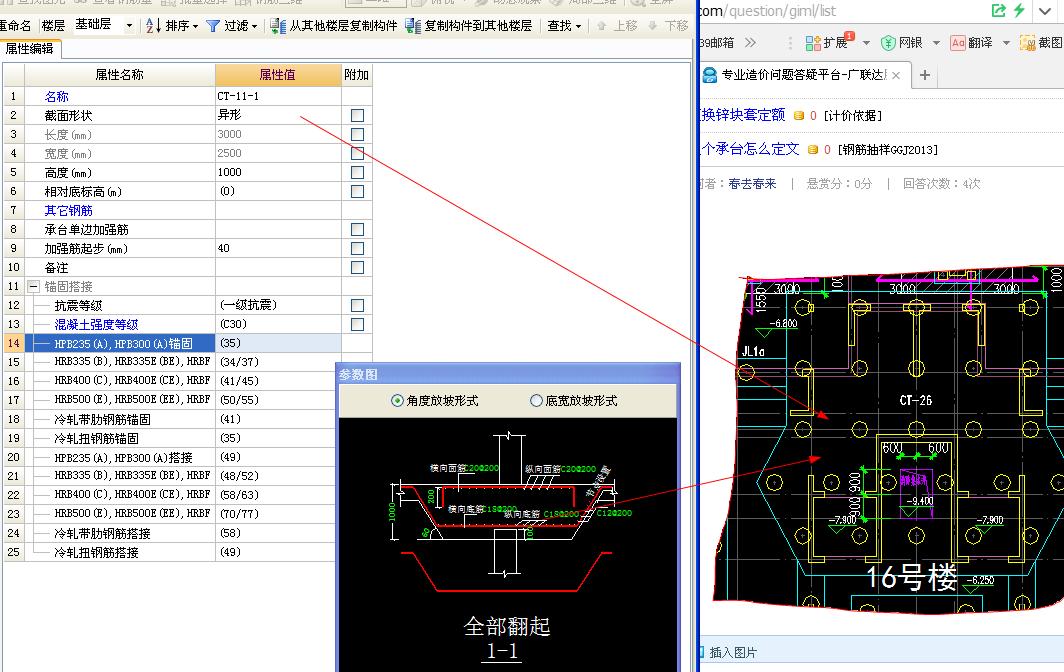Open the 扩展 dropdown arrow

tap(866, 43)
